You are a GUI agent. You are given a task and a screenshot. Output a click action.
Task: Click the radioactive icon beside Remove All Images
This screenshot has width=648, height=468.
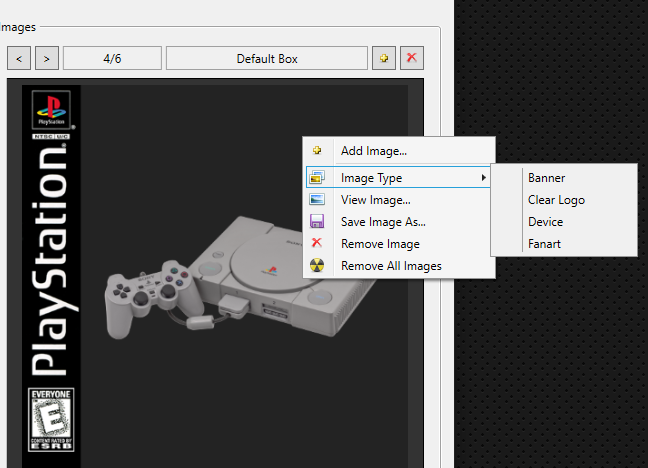[317, 265]
